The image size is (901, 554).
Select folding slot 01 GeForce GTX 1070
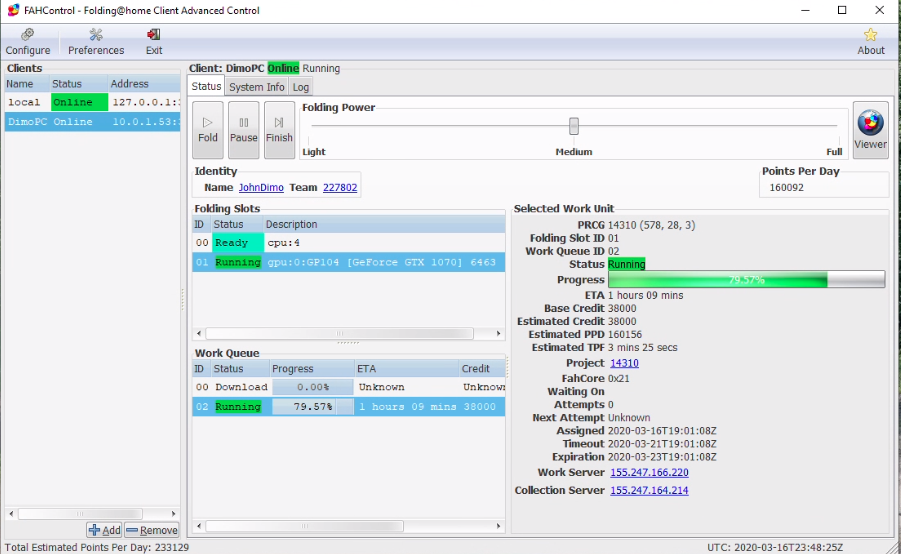pyautogui.click(x=349, y=262)
